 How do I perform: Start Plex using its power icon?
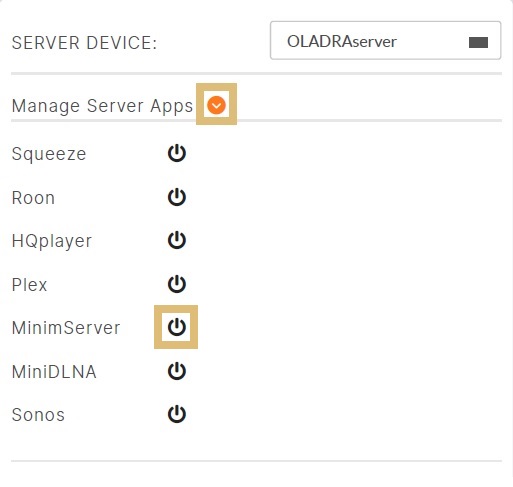click(177, 284)
